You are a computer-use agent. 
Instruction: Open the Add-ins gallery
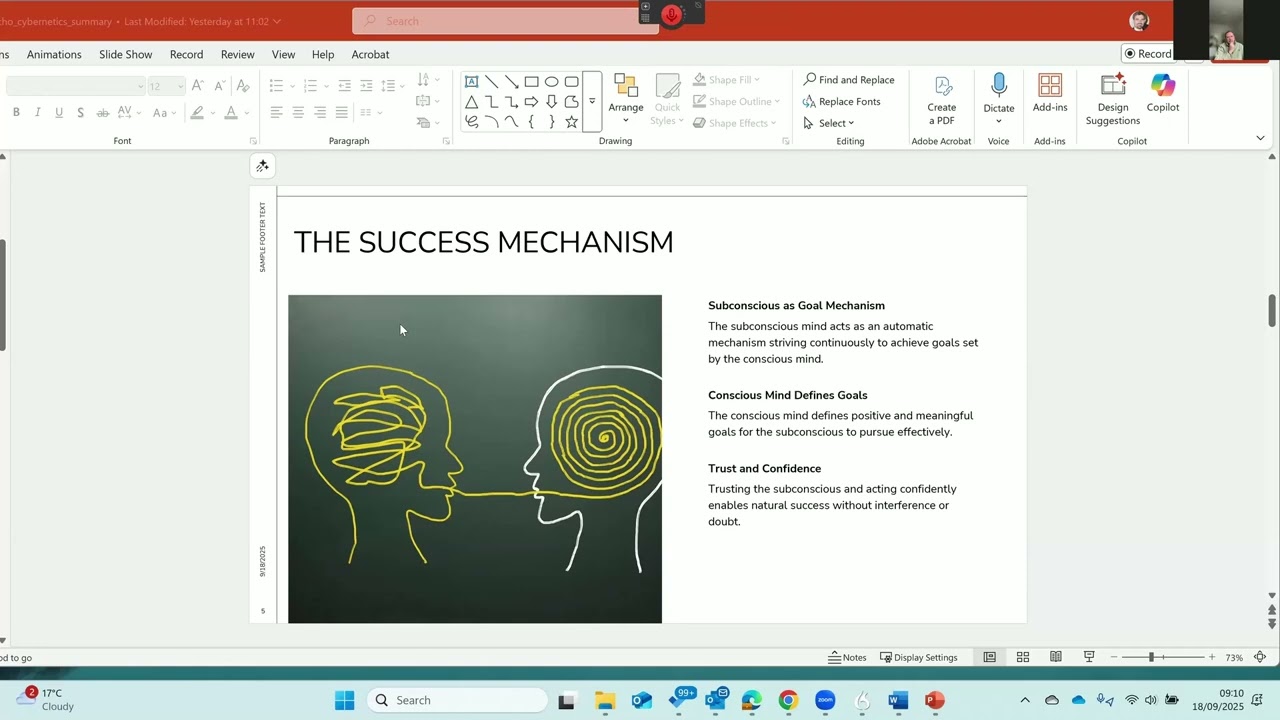(1050, 93)
